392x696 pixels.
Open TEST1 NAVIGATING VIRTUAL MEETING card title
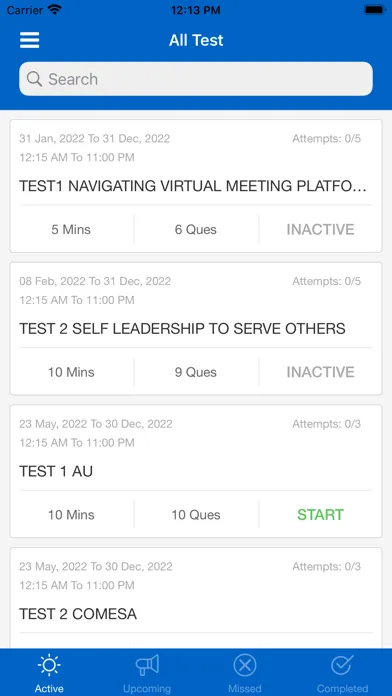tap(193, 186)
